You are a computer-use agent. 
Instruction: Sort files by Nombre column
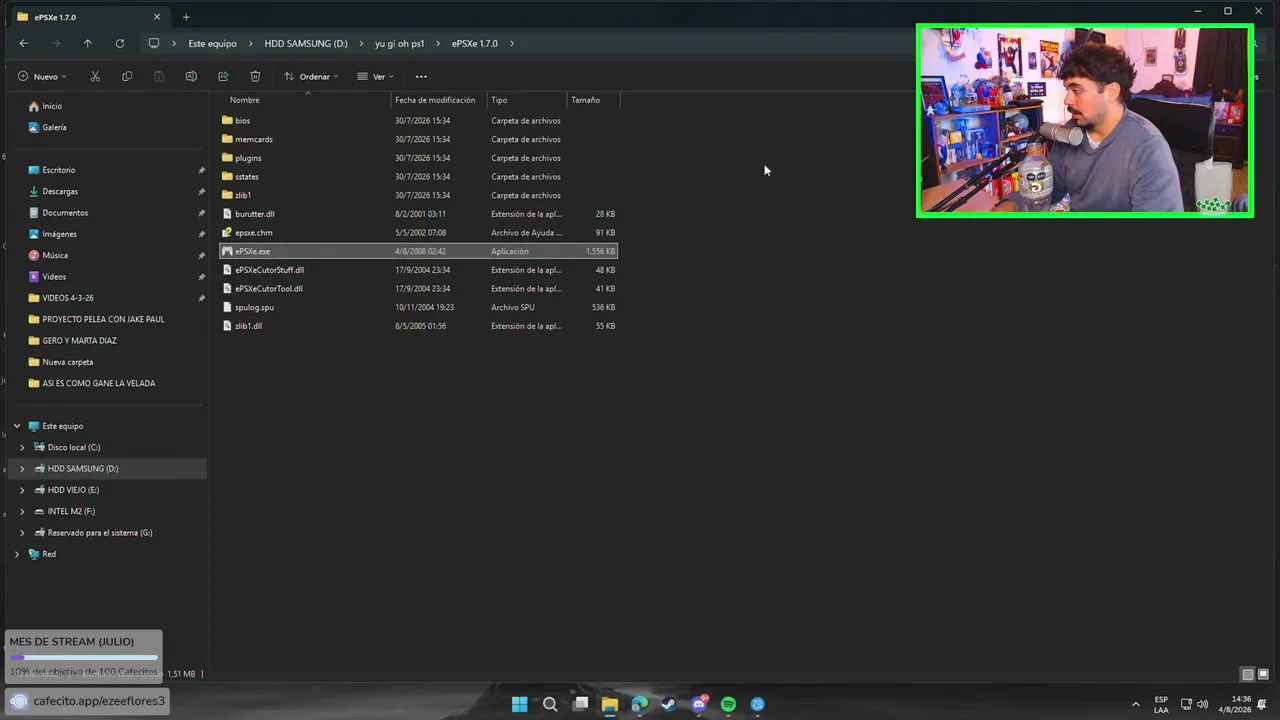tap(244, 100)
